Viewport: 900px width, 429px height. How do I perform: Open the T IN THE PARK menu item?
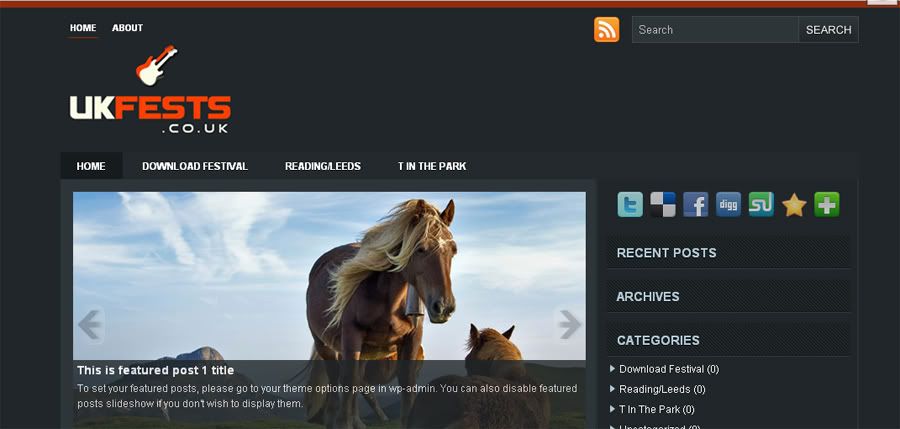coord(432,166)
